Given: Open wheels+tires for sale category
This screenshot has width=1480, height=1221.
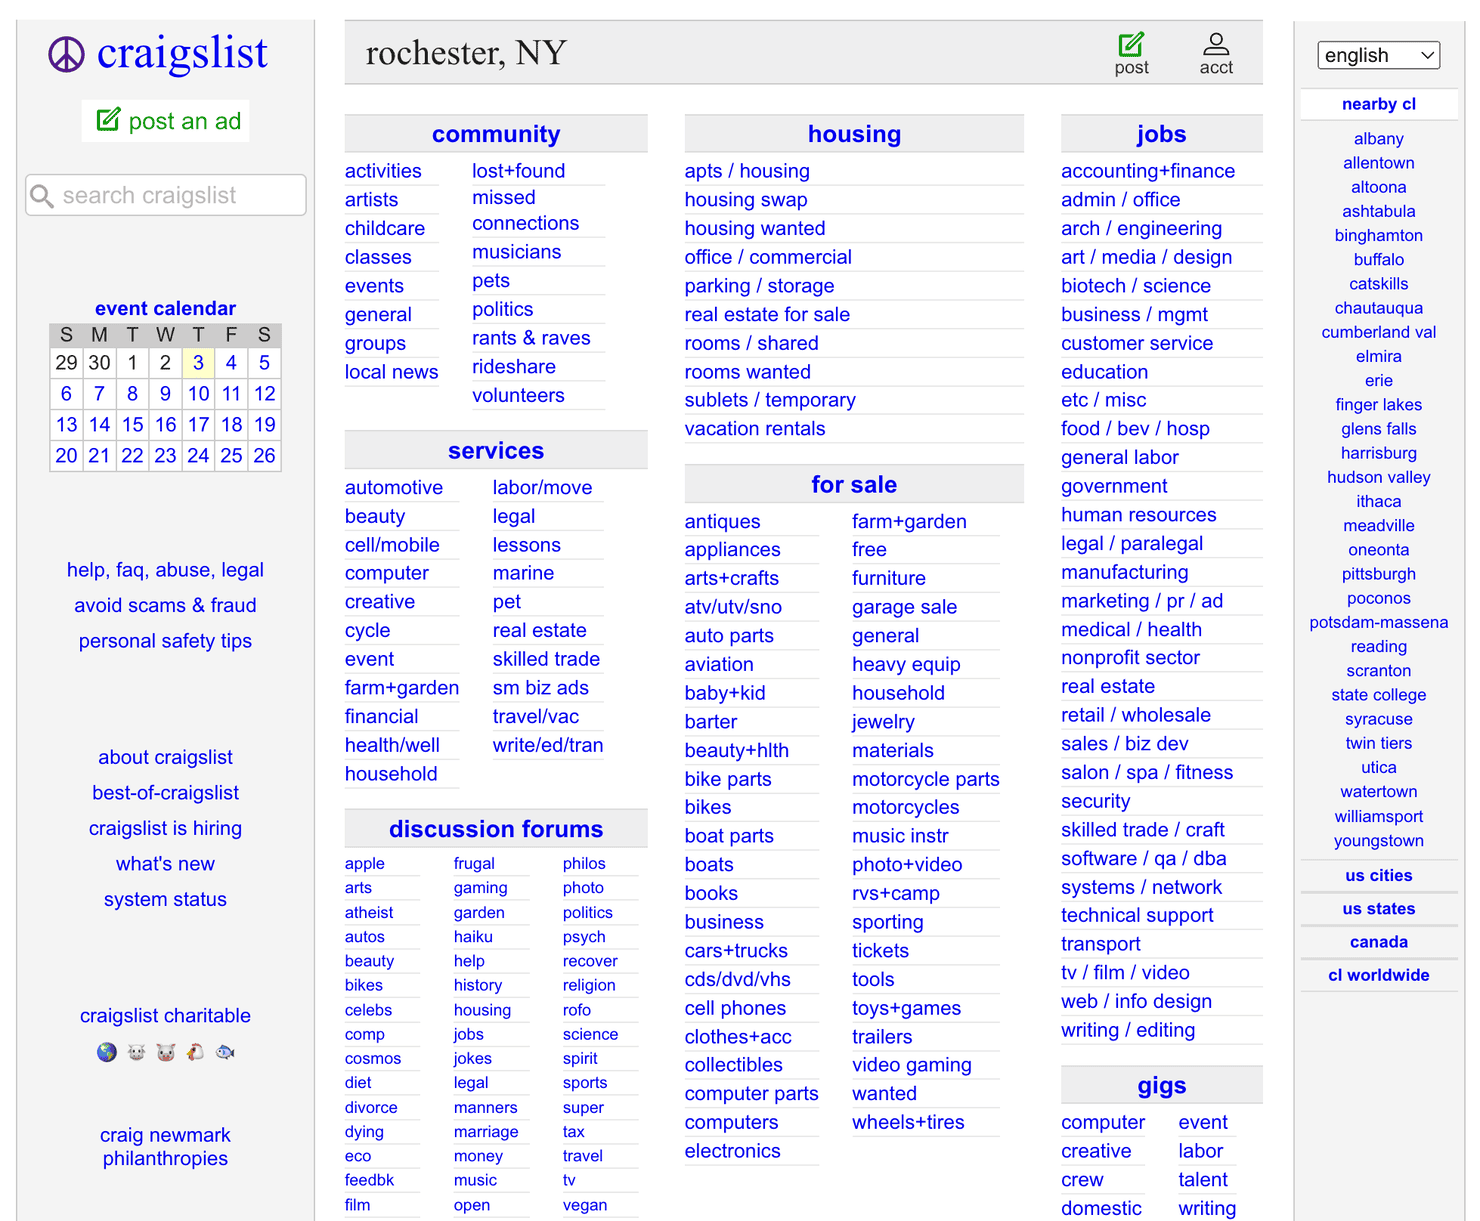Looking at the screenshot, I should point(907,1122).
